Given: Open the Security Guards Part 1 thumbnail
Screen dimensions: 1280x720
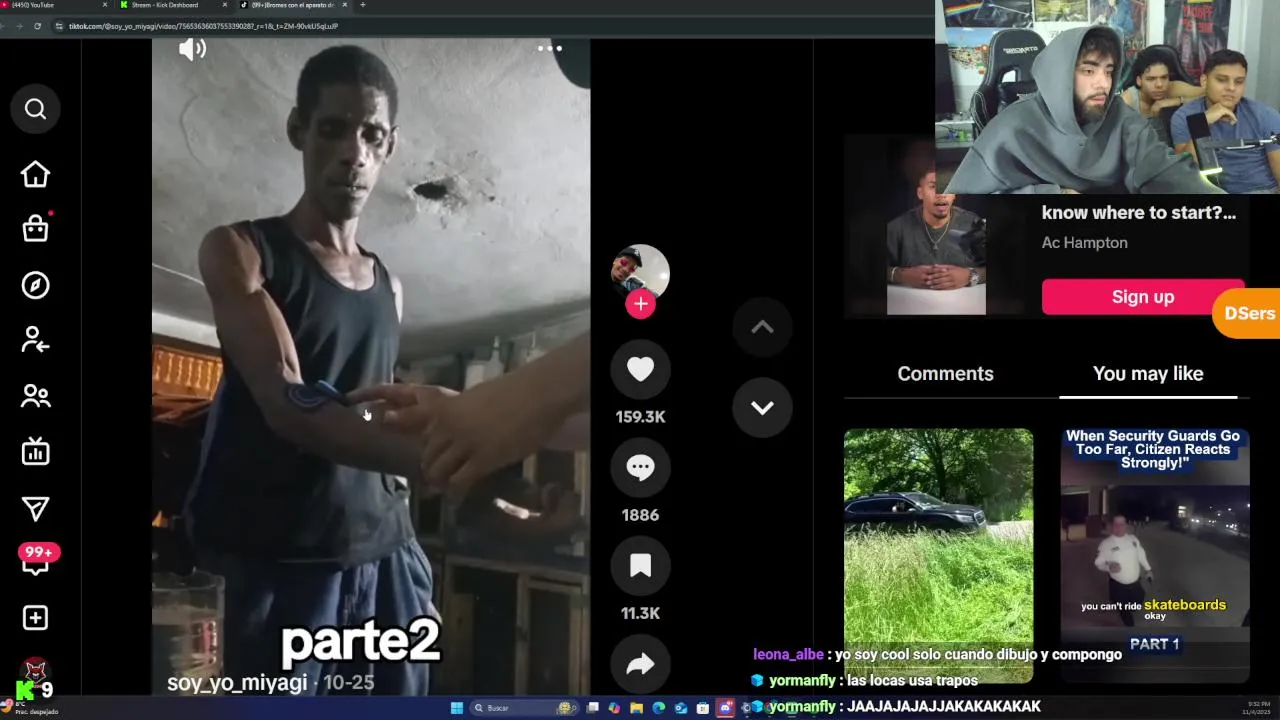Looking at the screenshot, I should click(1155, 555).
